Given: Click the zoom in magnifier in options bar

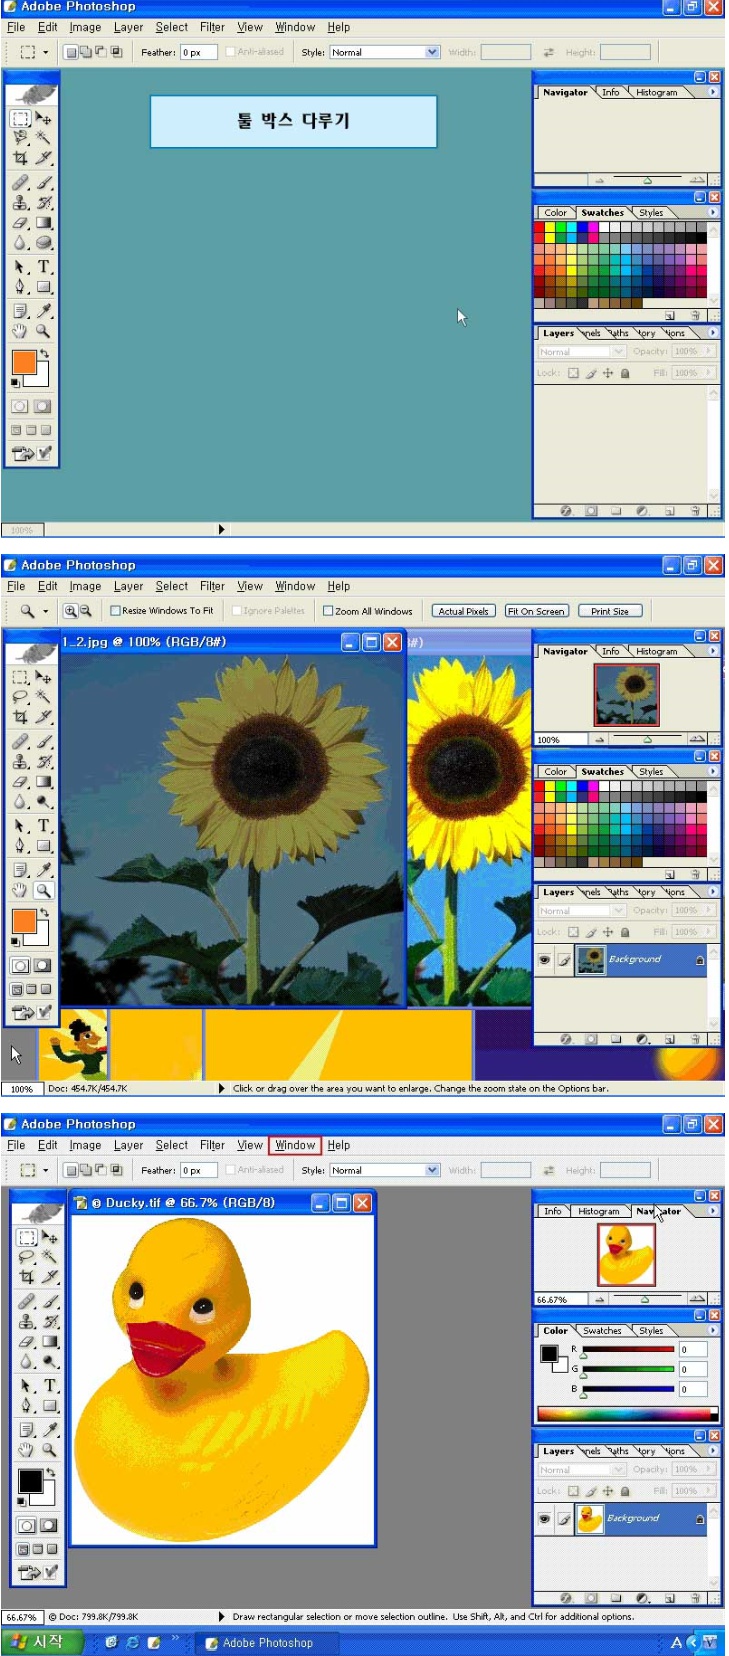Looking at the screenshot, I should pyautogui.click(x=71, y=611).
